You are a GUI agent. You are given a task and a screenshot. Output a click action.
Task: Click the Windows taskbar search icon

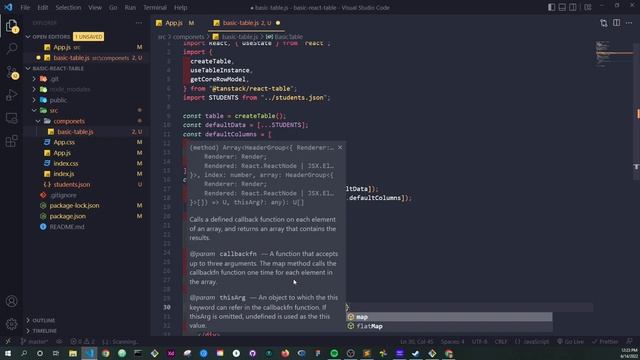(x=24, y=353)
